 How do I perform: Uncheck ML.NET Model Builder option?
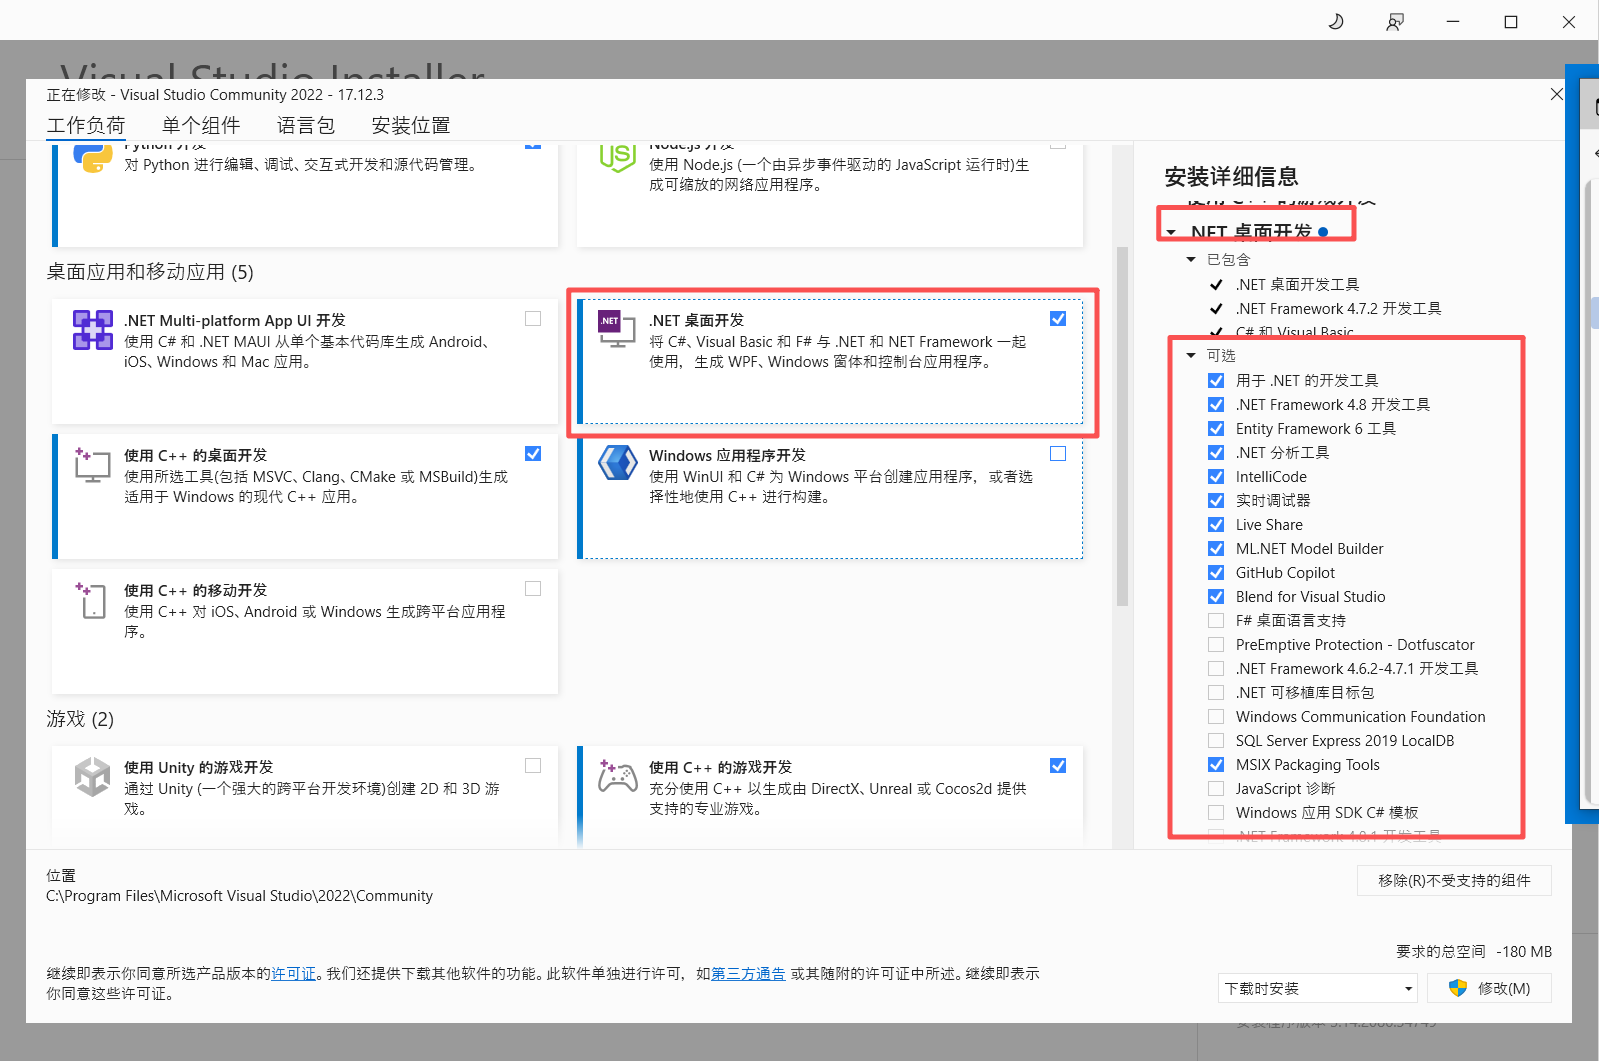click(x=1216, y=549)
